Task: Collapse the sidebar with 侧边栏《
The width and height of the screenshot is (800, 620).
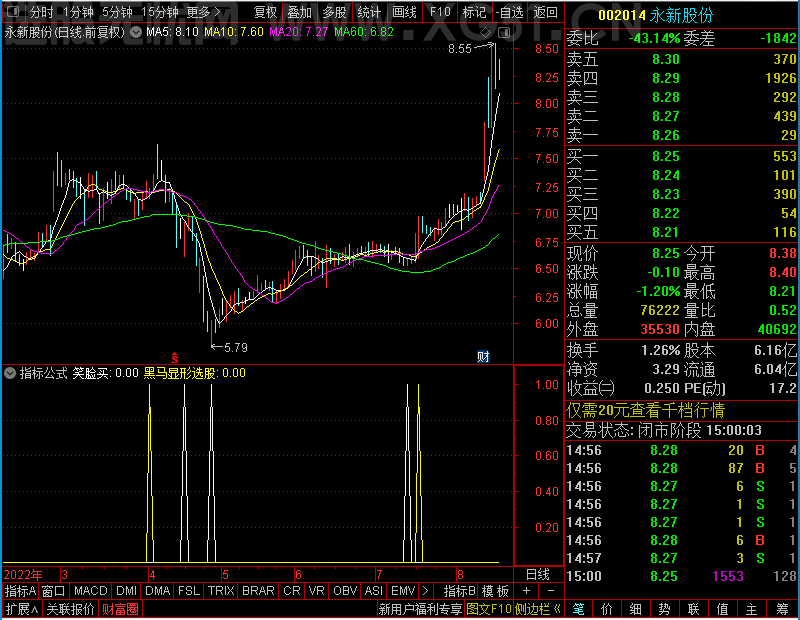Action: tap(538, 609)
